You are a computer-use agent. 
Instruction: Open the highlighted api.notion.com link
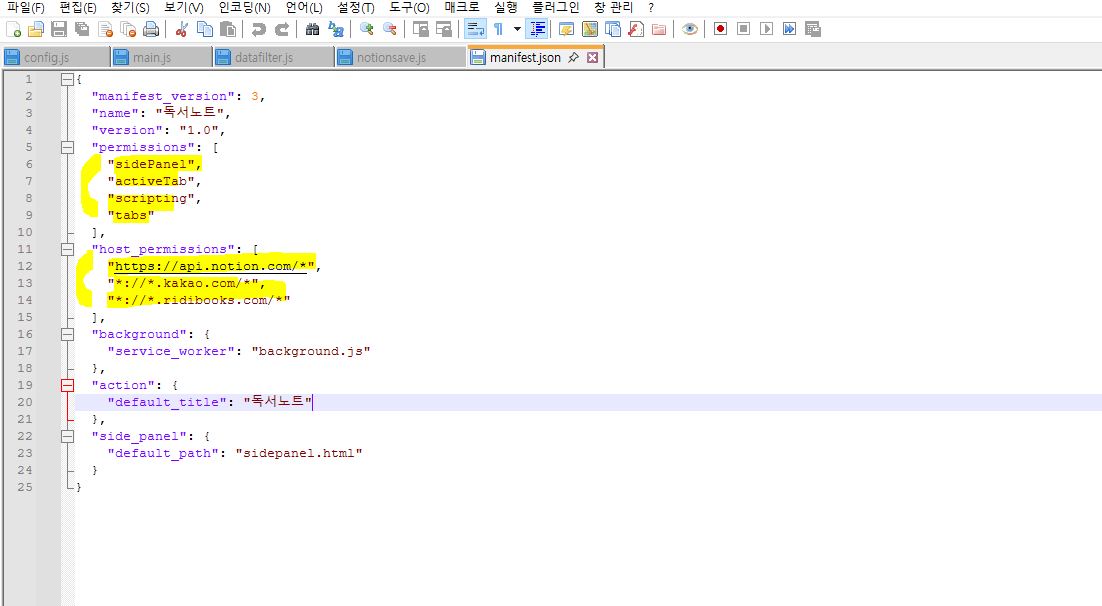tap(211, 266)
